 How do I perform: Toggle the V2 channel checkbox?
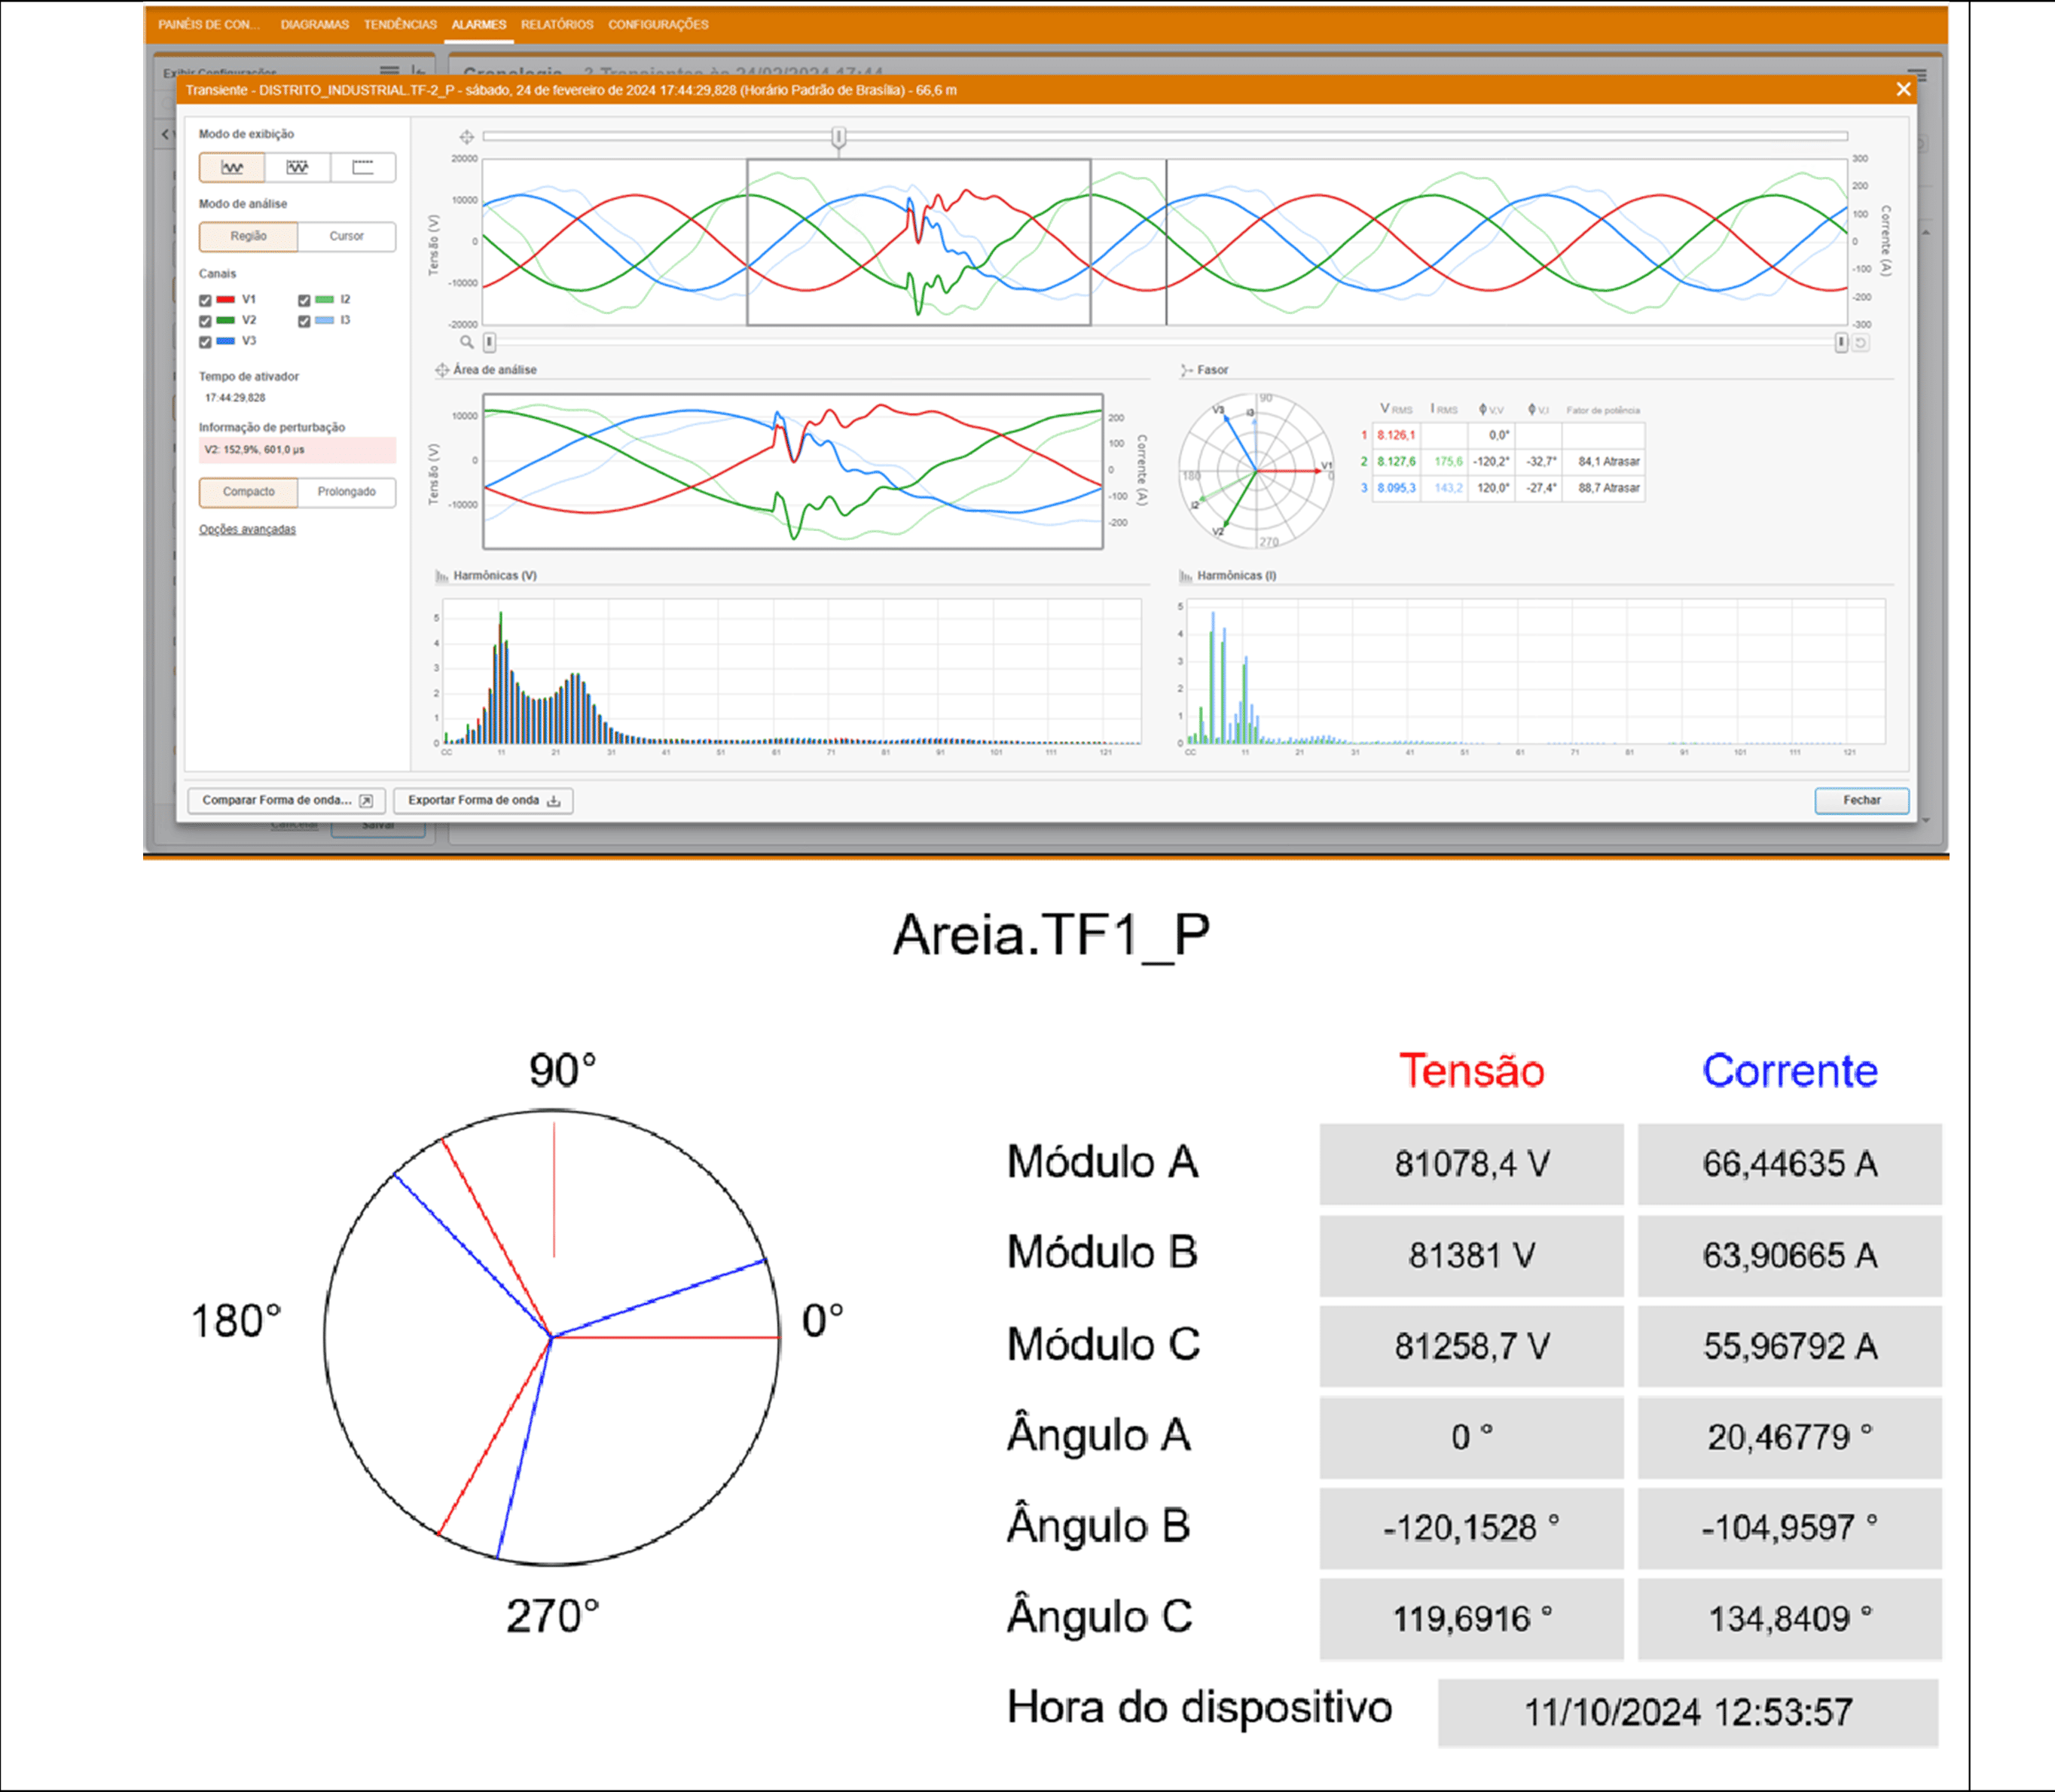(x=205, y=321)
